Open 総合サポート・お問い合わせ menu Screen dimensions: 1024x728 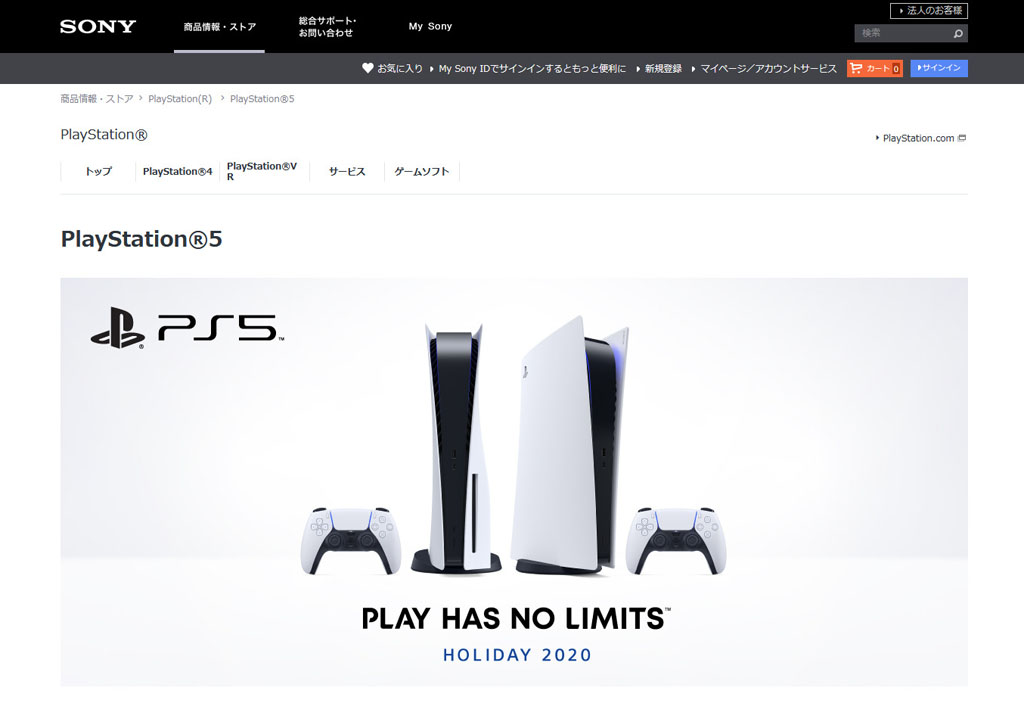point(327,27)
